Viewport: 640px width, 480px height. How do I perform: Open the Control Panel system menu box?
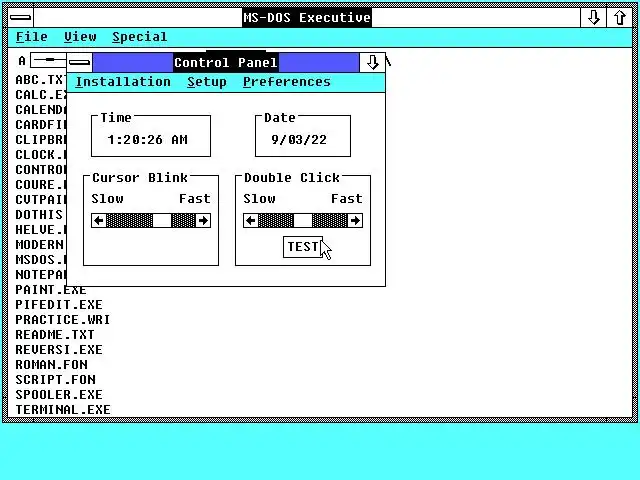click(80, 62)
